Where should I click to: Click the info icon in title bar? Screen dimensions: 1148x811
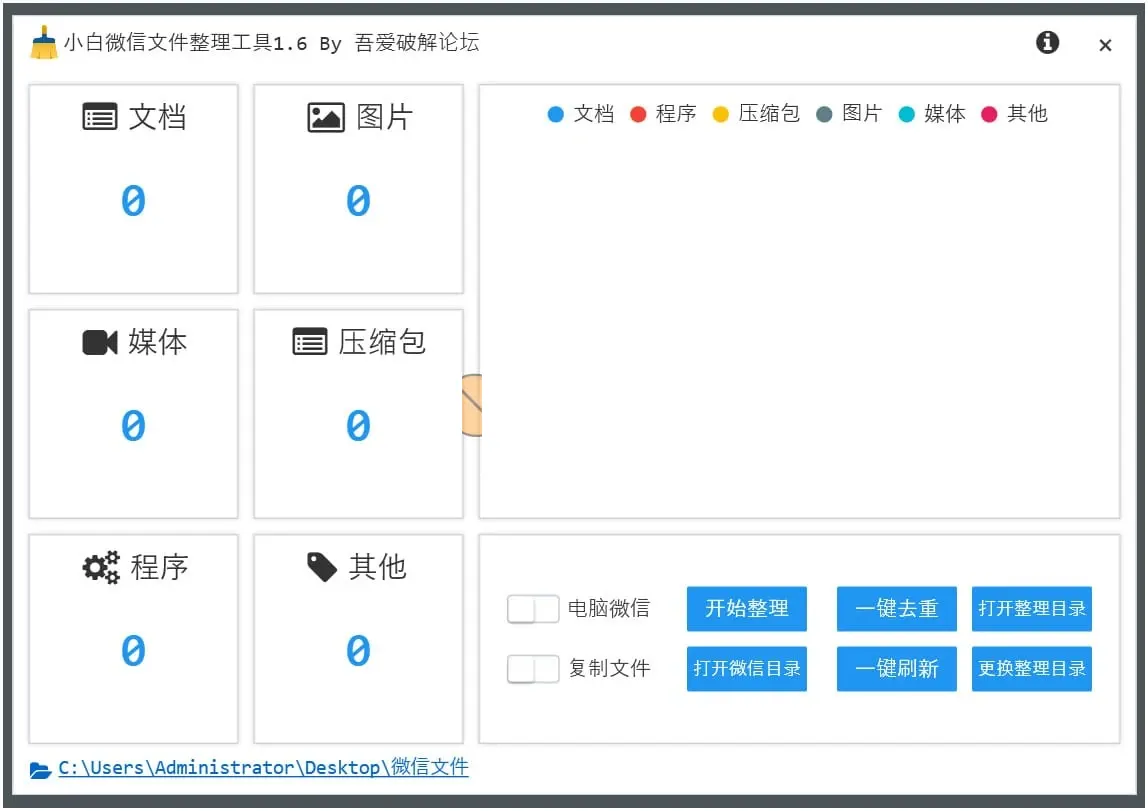[1047, 43]
